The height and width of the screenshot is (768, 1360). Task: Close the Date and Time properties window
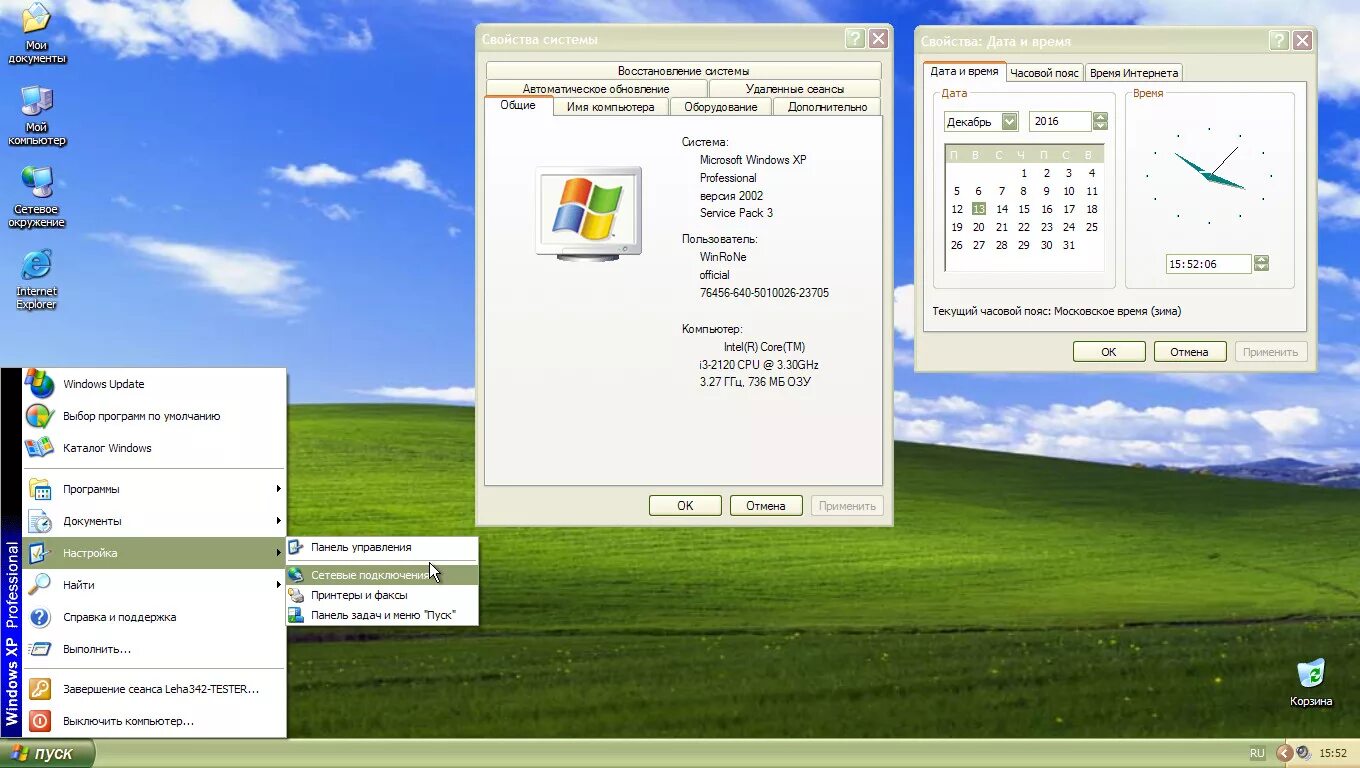point(1302,41)
